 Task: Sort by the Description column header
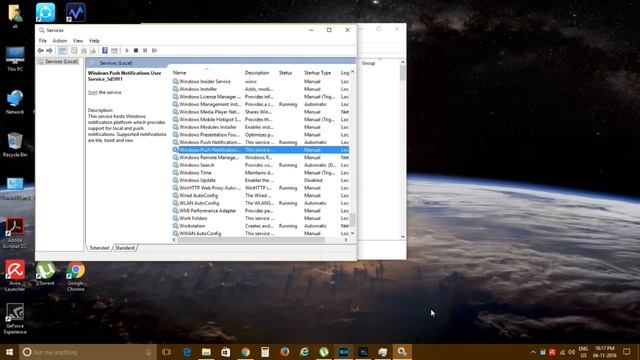(257, 73)
